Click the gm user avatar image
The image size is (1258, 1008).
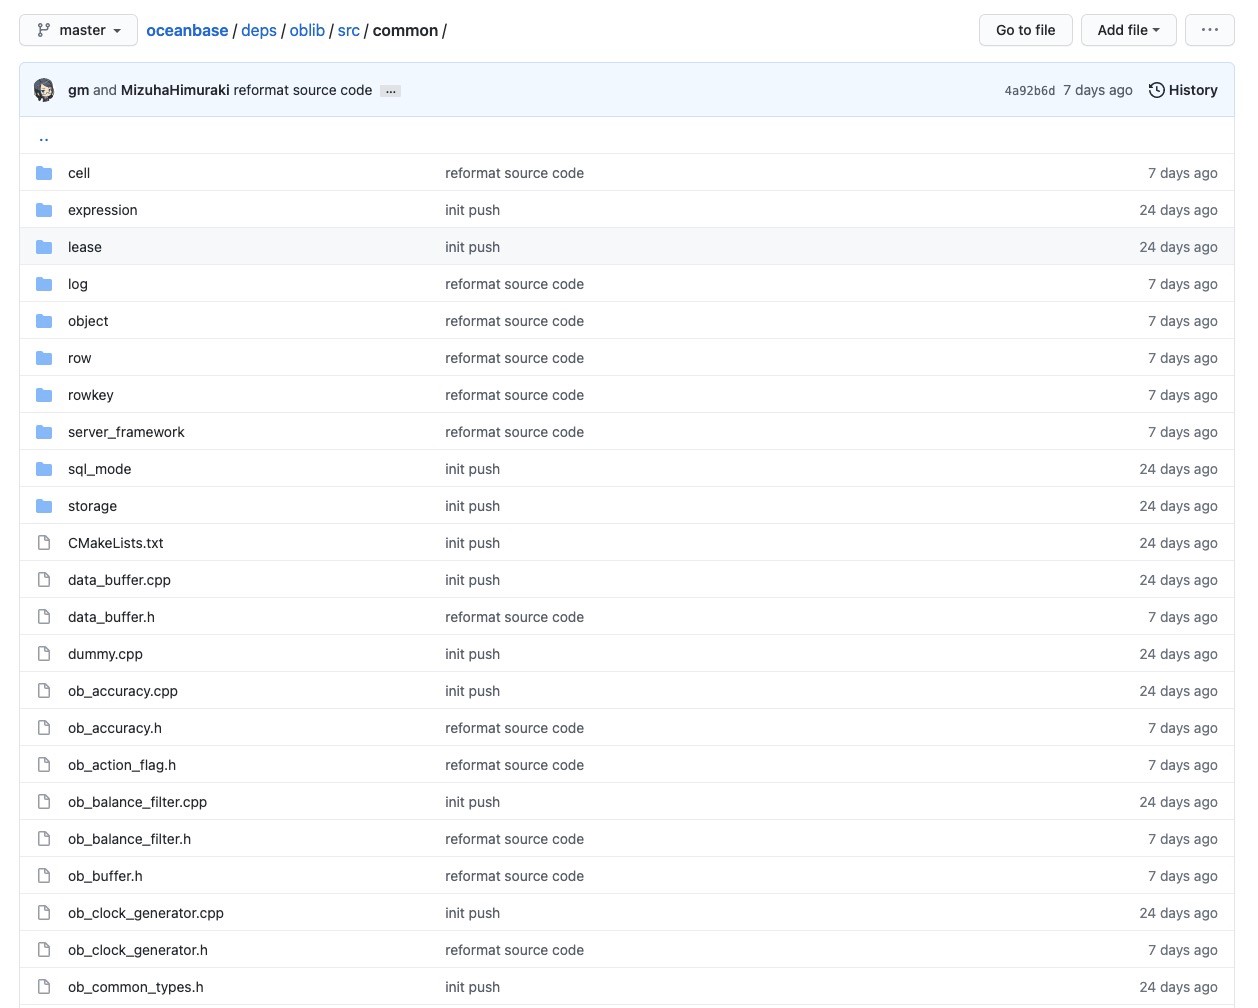pyautogui.click(x=44, y=90)
